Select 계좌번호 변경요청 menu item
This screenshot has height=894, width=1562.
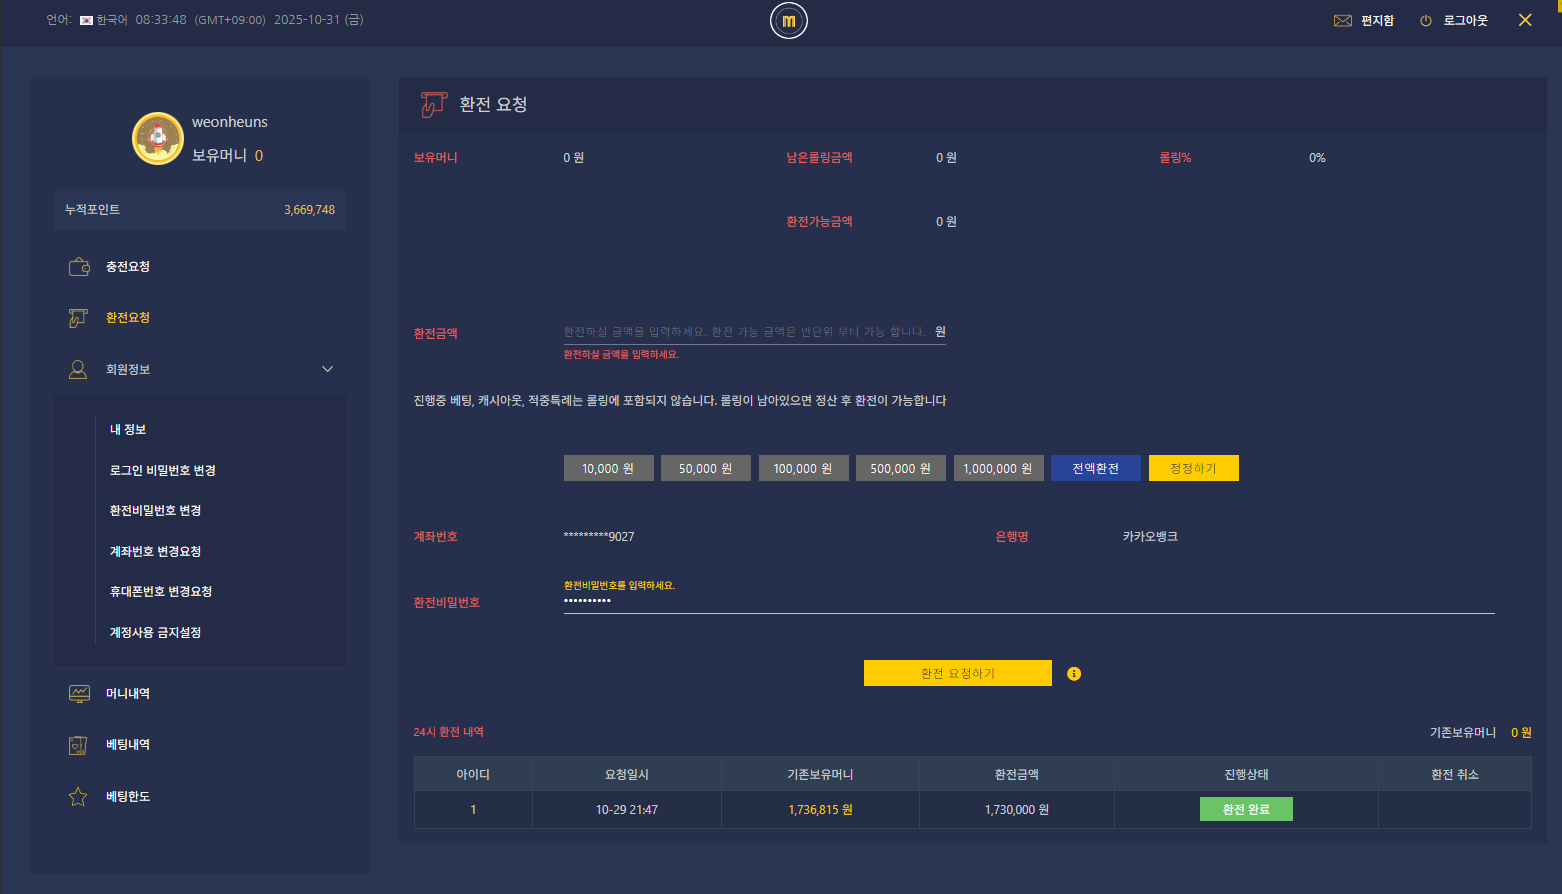pos(155,552)
